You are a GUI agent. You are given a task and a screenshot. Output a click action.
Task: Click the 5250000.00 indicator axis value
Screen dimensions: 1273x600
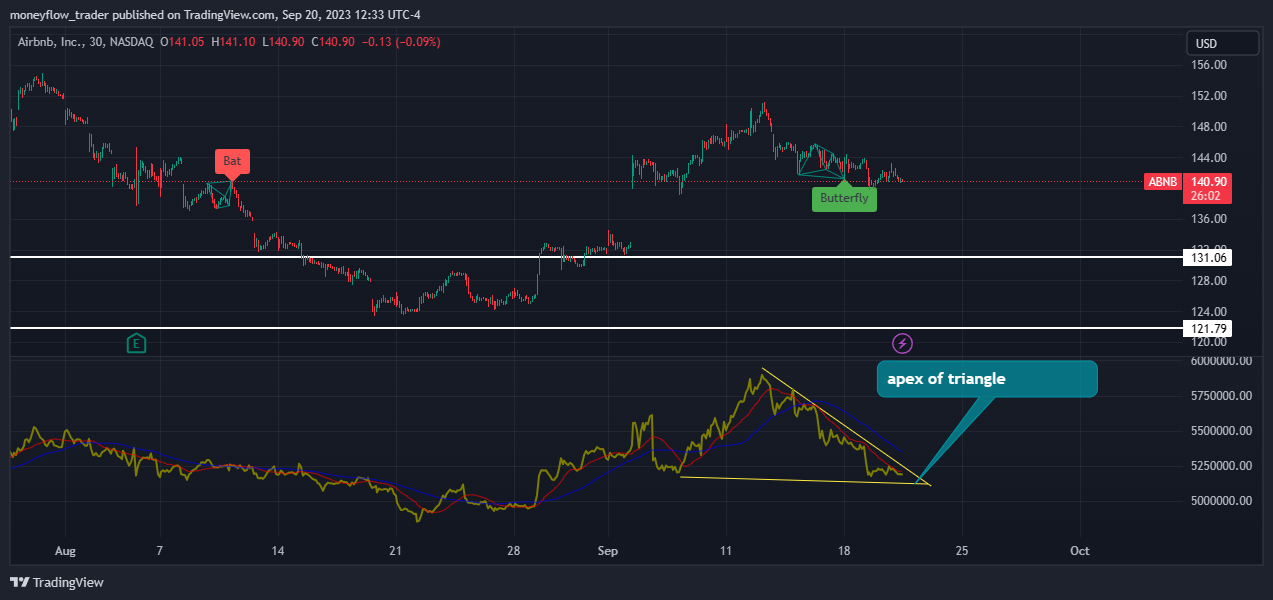[x=1221, y=465]
